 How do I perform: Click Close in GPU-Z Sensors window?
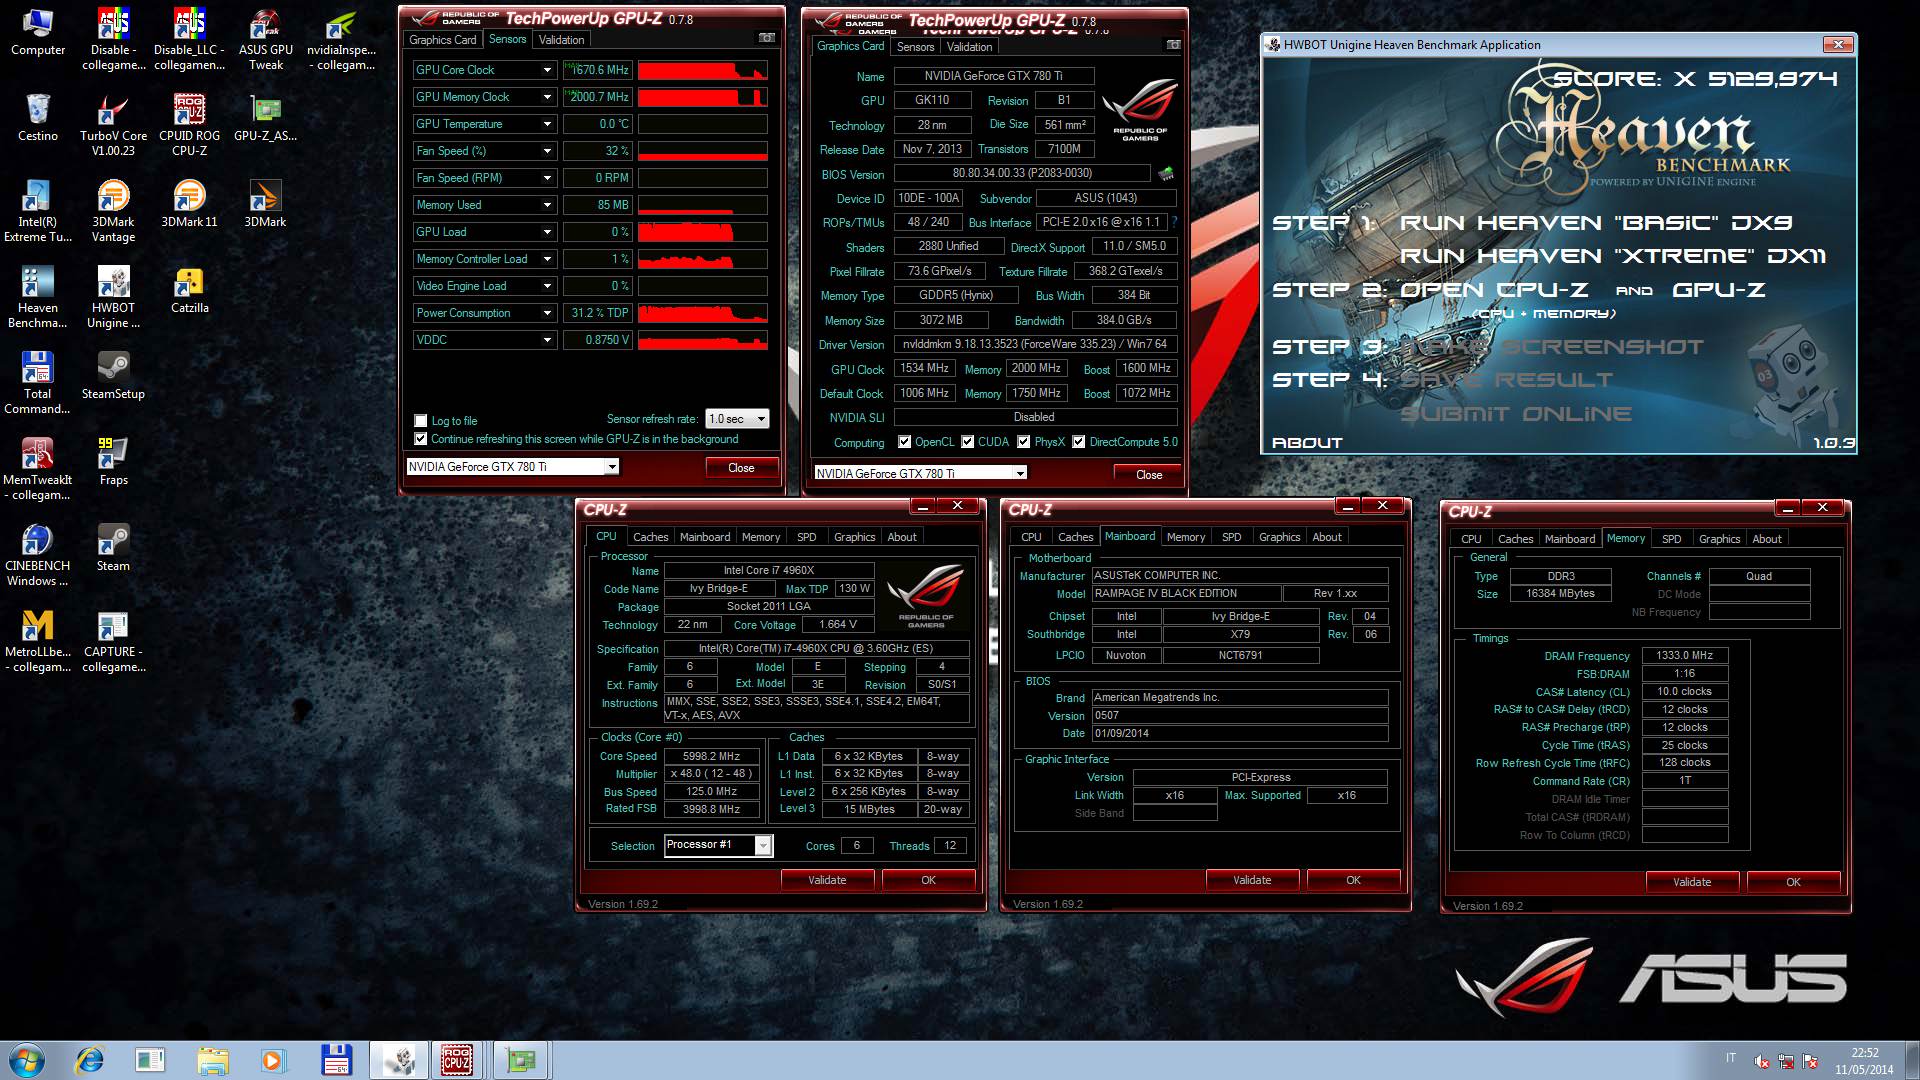(741, 468)
